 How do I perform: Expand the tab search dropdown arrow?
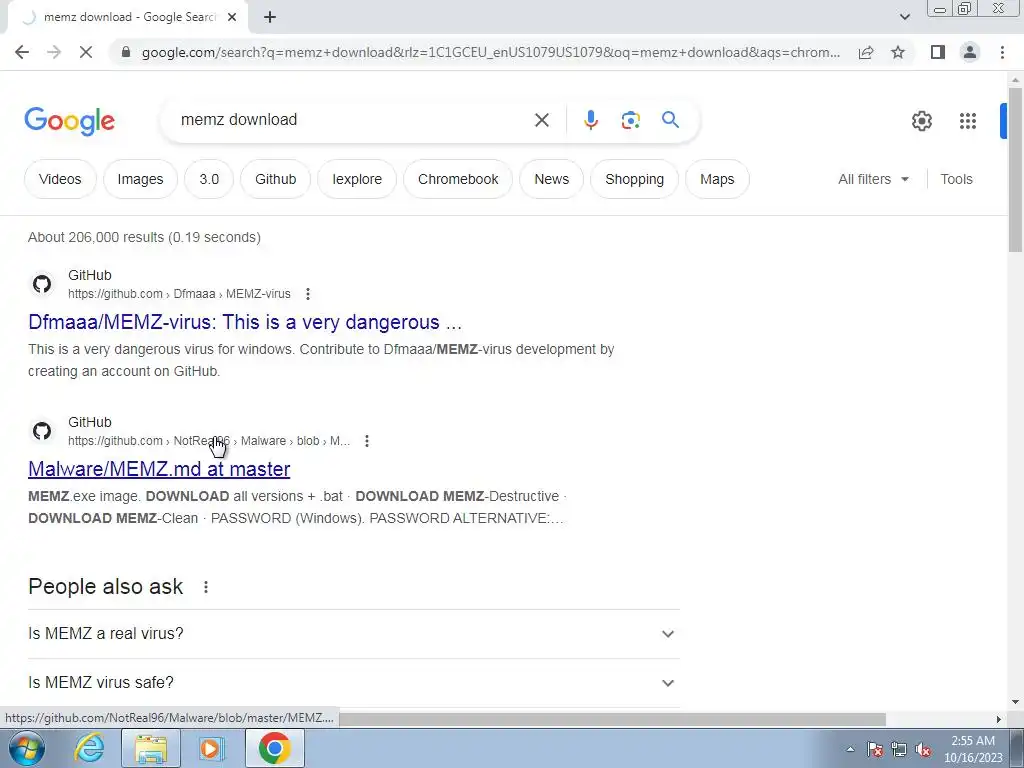904,17
